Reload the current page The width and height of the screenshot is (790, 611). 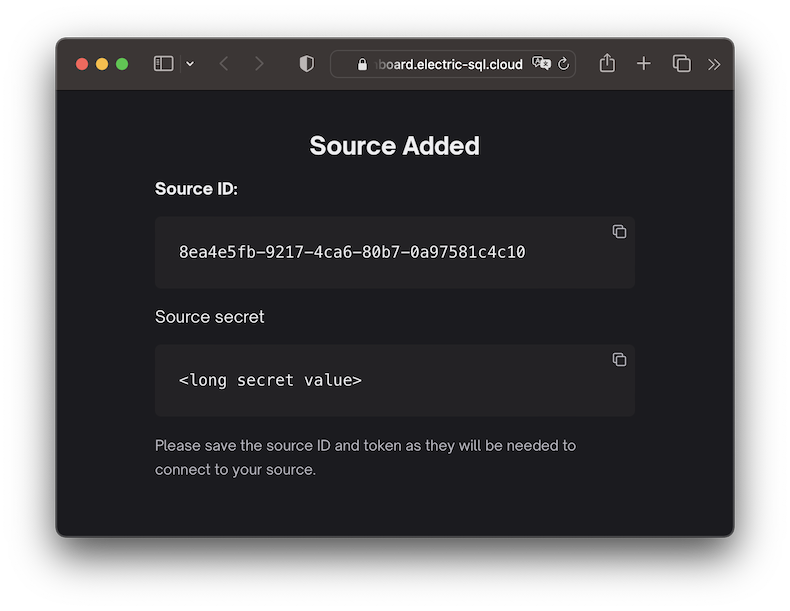563,64
